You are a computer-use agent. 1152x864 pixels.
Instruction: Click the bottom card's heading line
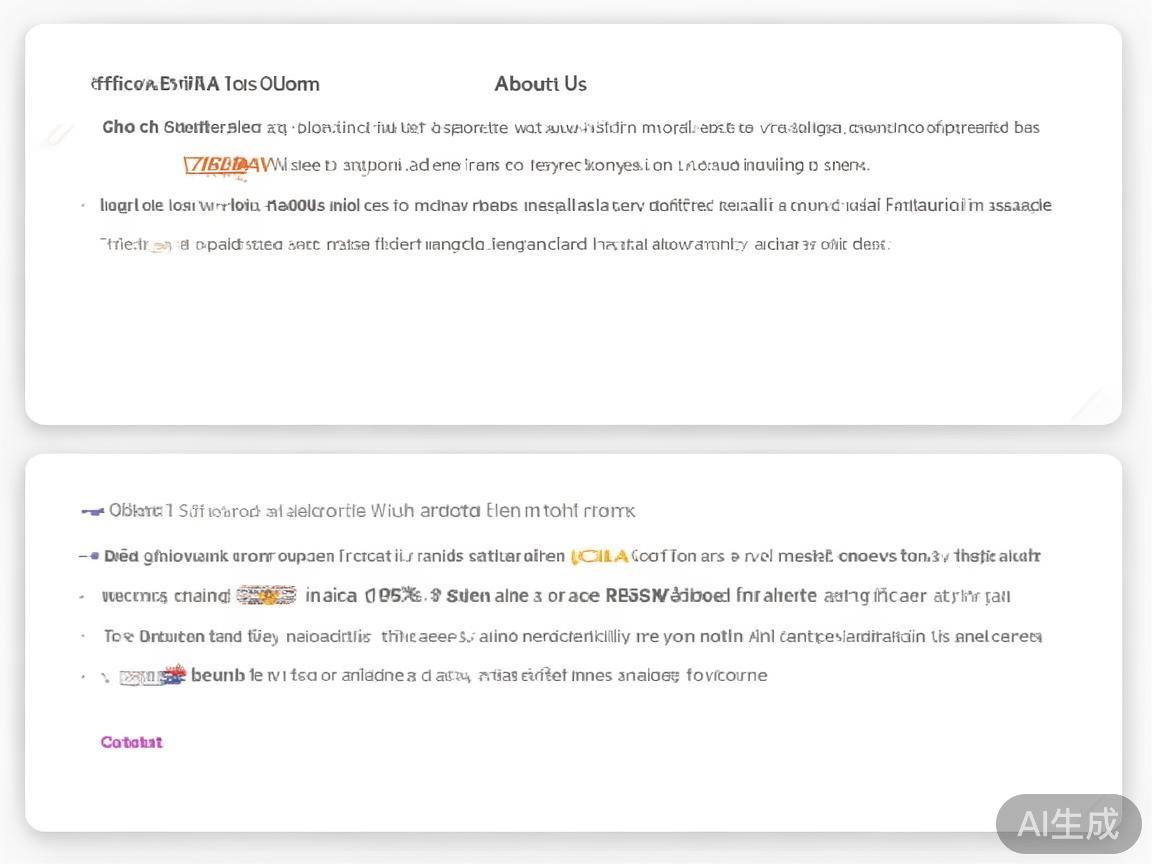click(x=372, y=511)
